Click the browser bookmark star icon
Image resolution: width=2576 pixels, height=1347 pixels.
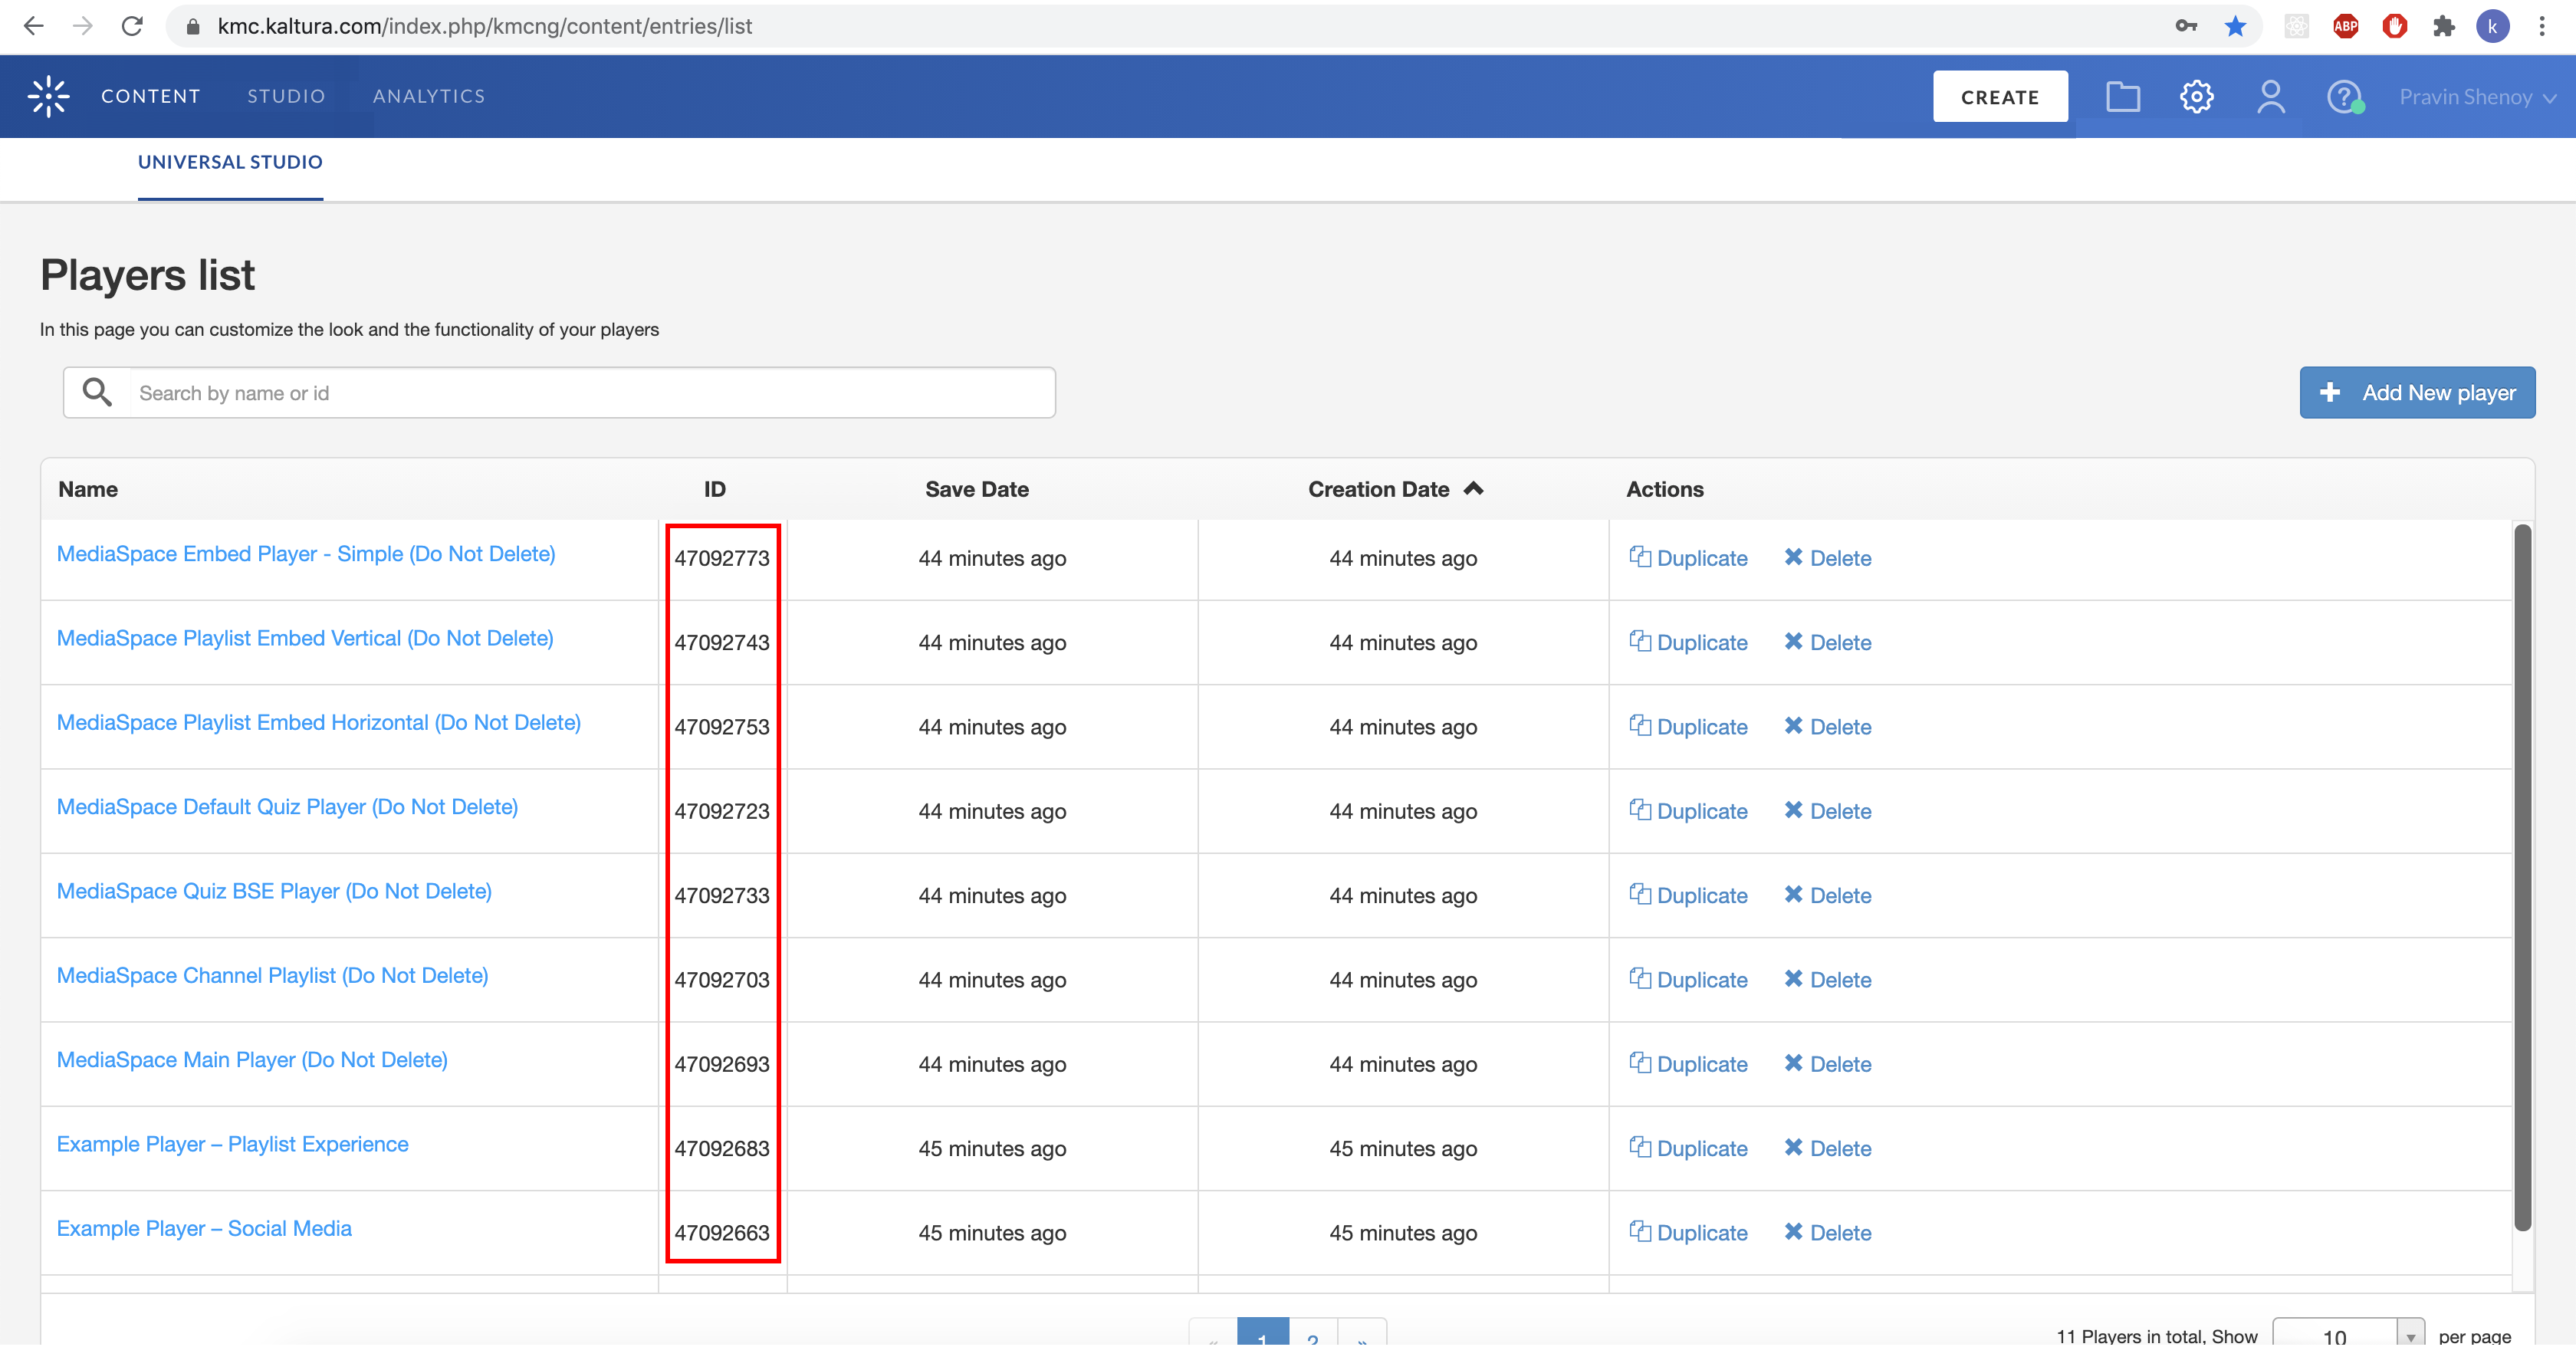(x=2235, y=26)
